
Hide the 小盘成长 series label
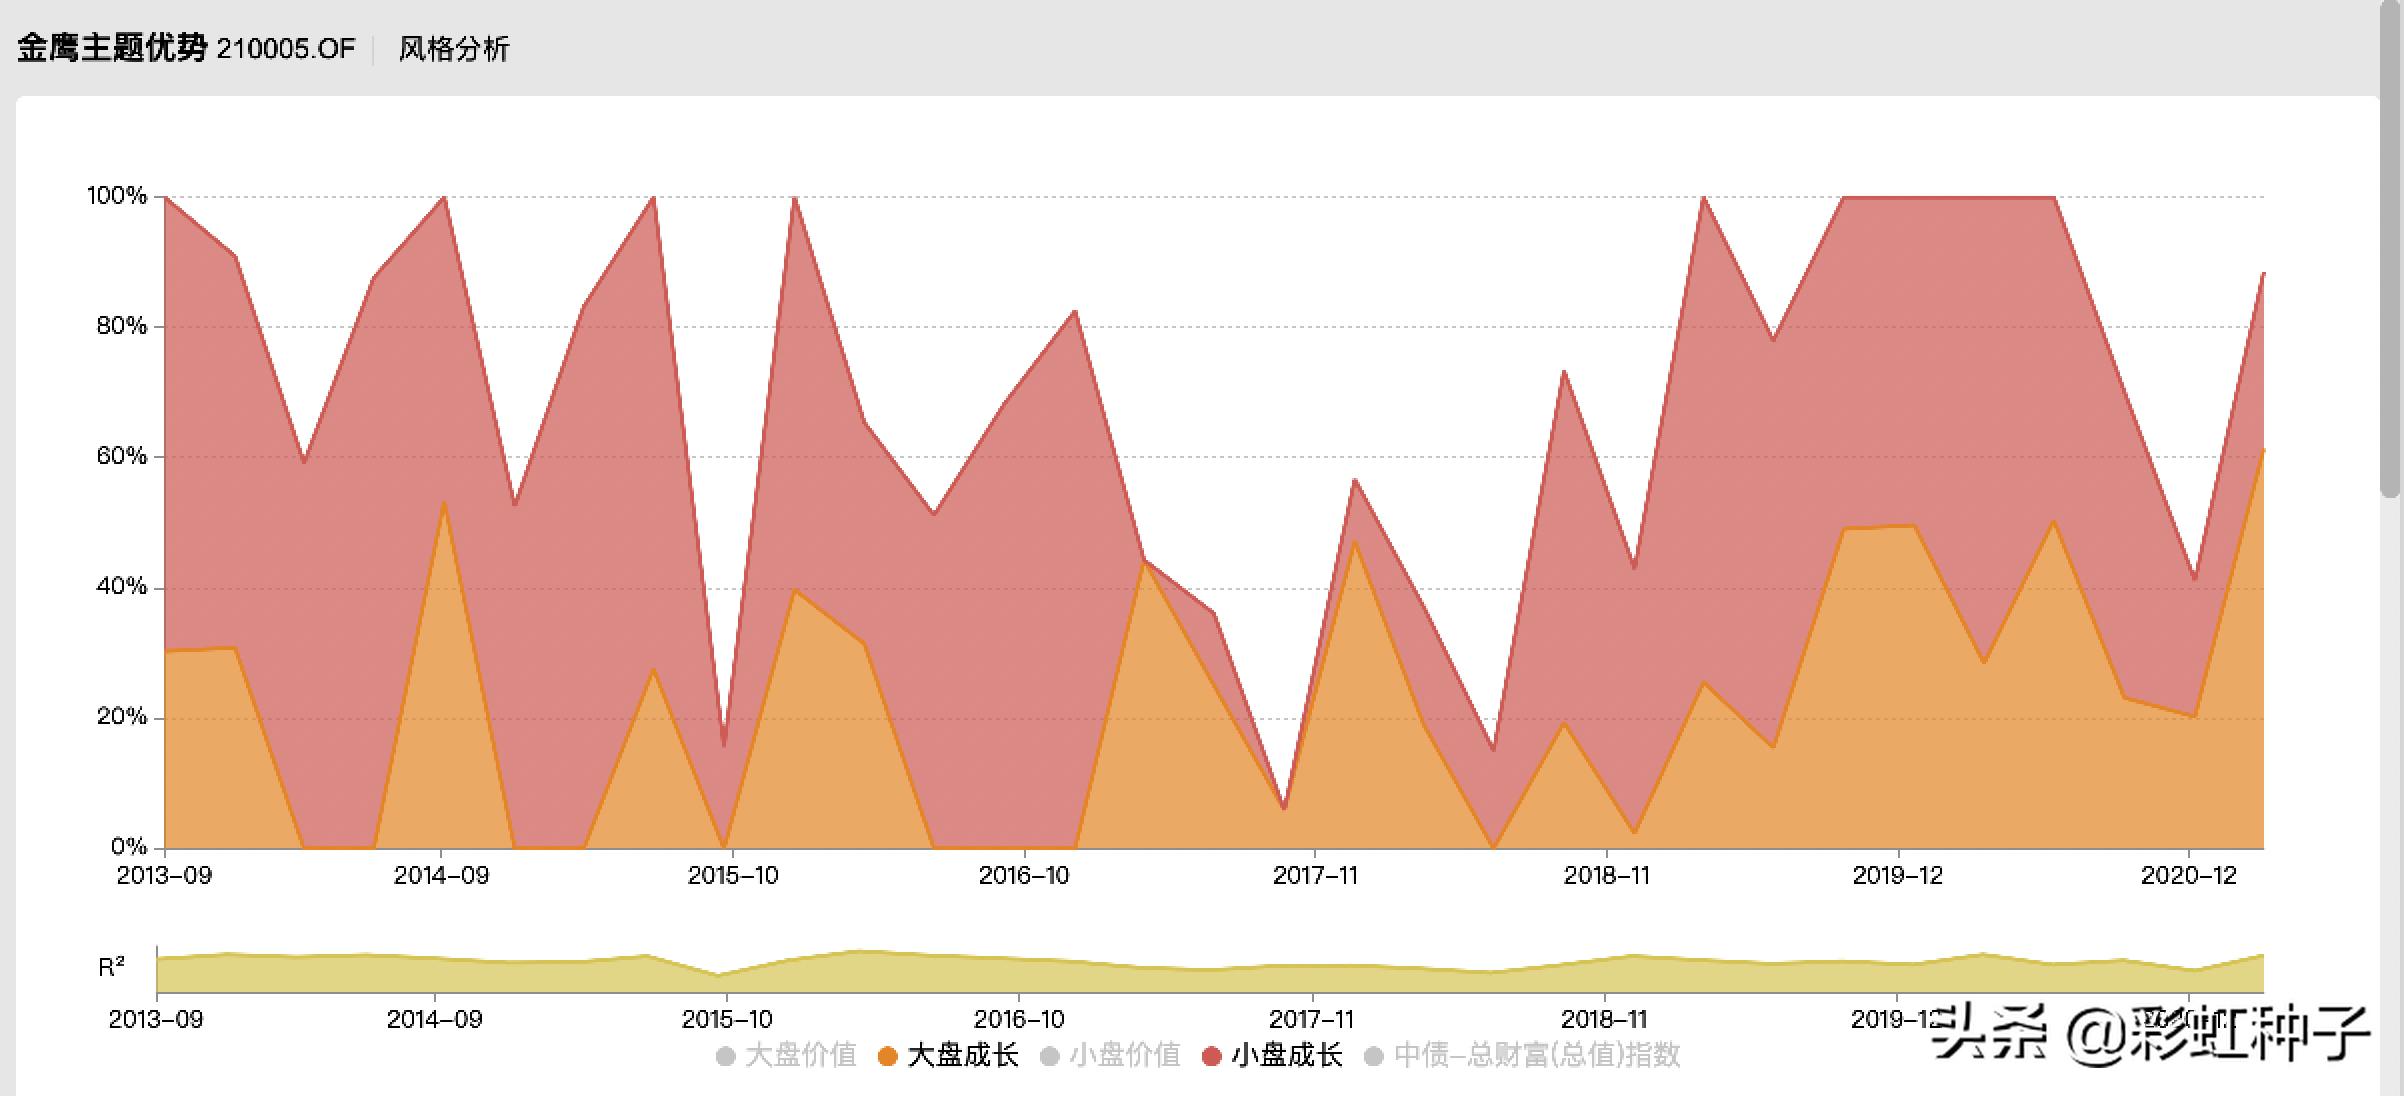1287,1056
